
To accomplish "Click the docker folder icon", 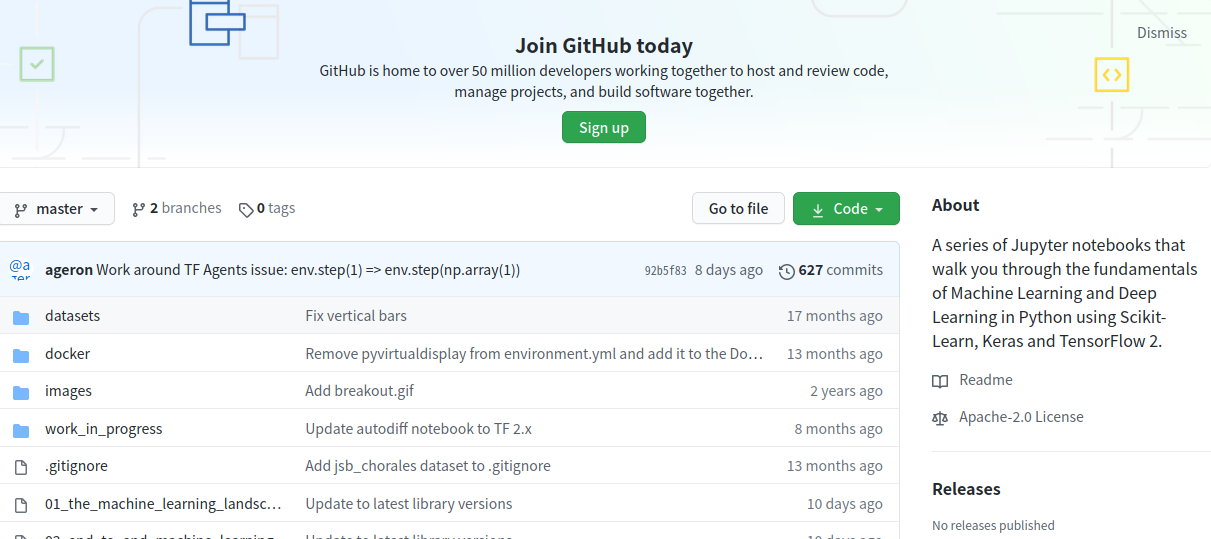I will point(21,355).
